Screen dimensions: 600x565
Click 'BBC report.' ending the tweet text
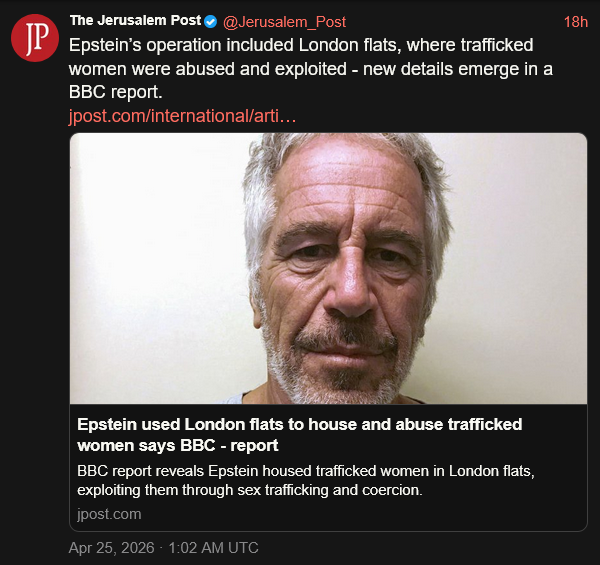click(x=116, y=90)
